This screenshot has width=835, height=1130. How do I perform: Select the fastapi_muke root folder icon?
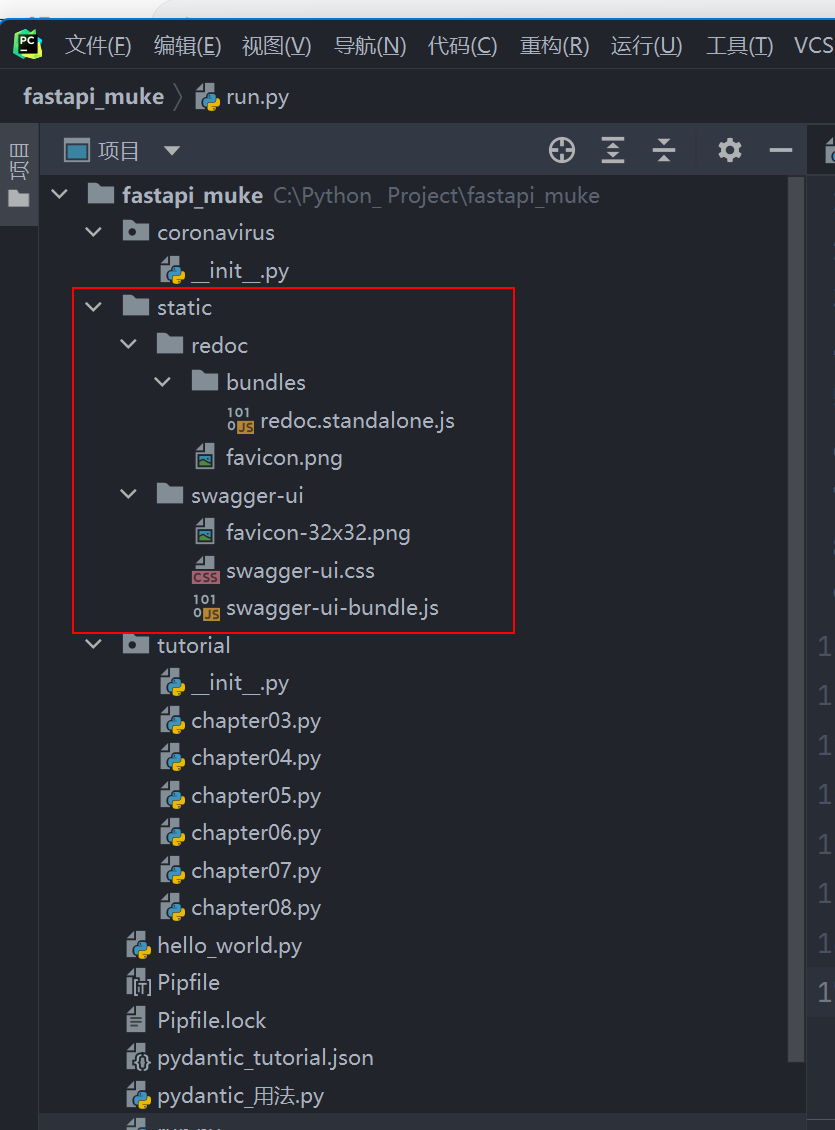(100, 194)
